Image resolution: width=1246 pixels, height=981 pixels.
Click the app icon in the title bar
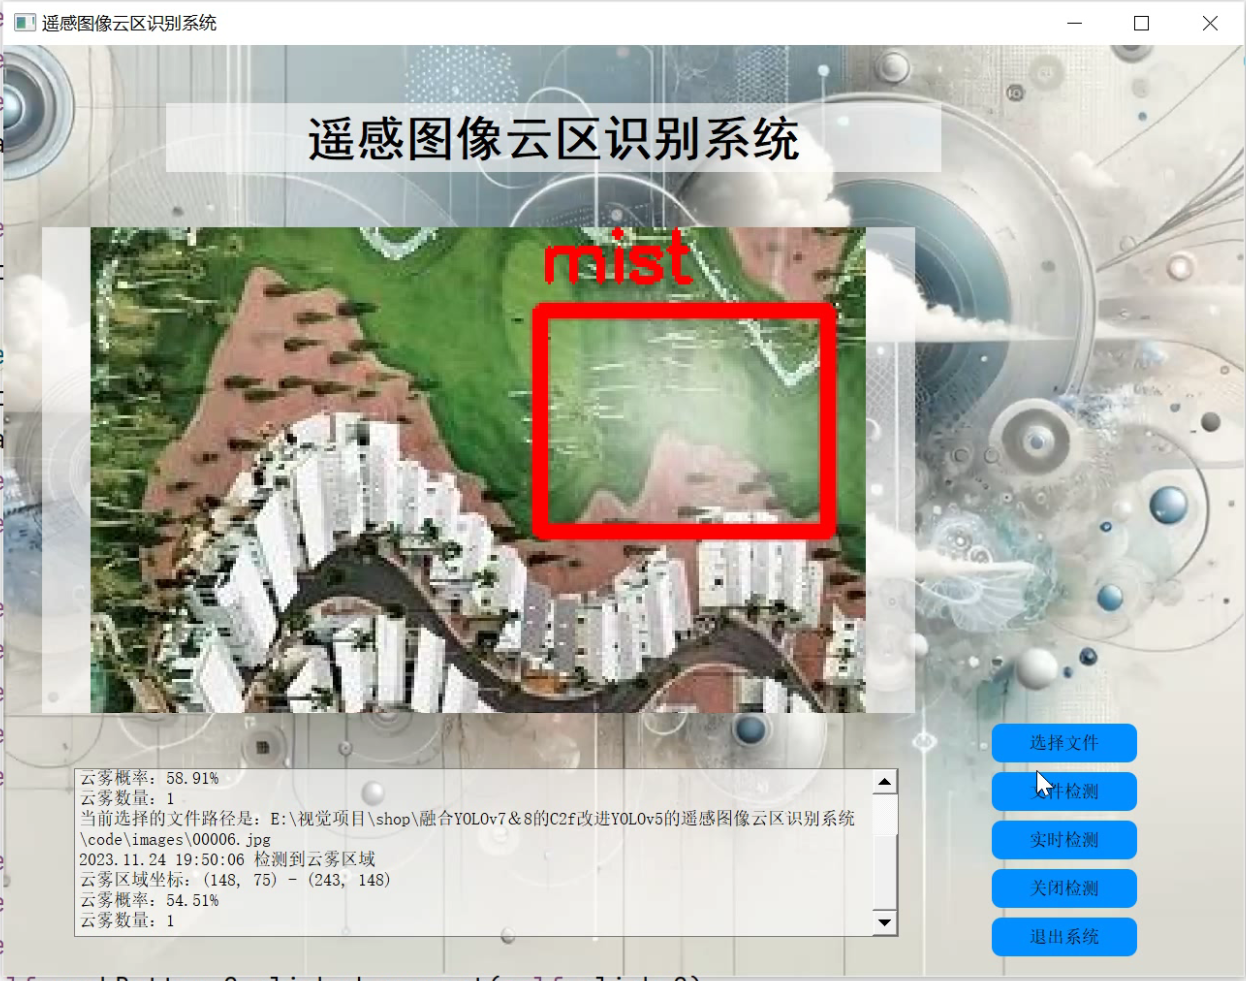tap(25, 23)
